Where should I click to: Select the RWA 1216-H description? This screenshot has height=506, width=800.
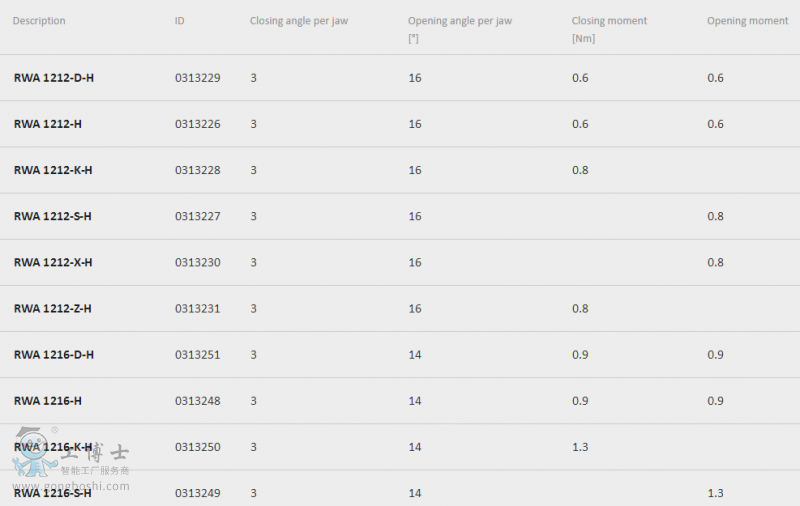click(x=47, y=401)
